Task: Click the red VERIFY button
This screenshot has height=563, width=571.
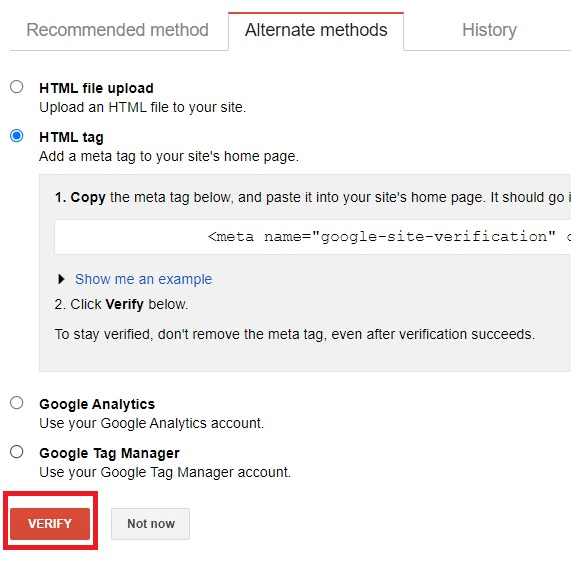Action: [x=50, y=524]
